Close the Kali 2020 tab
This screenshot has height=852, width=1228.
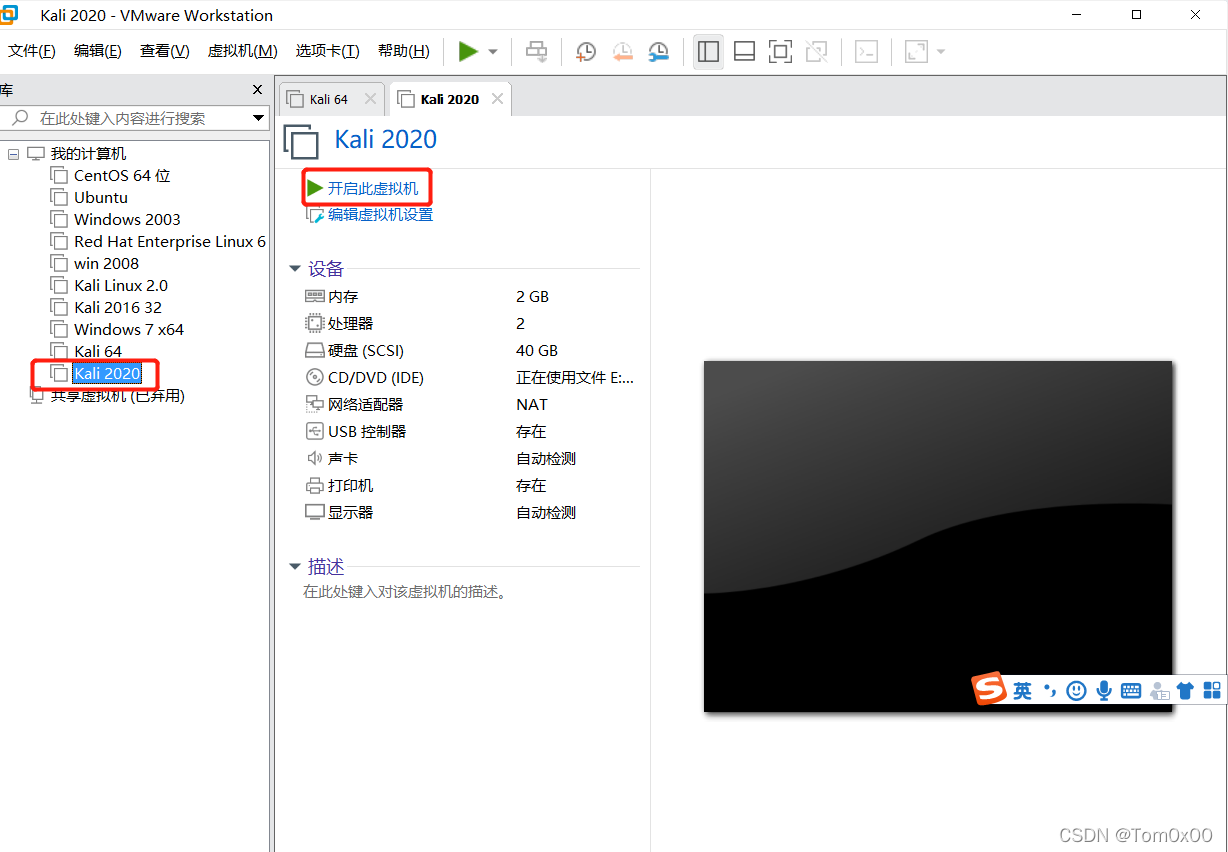pos(497,99)
